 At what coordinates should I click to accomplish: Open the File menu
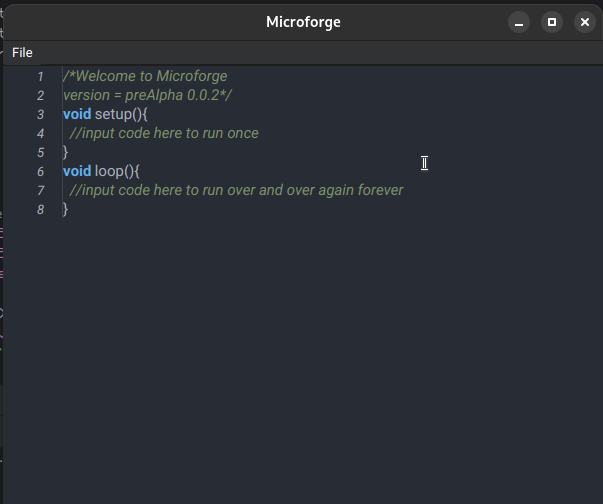click(22, 53)
